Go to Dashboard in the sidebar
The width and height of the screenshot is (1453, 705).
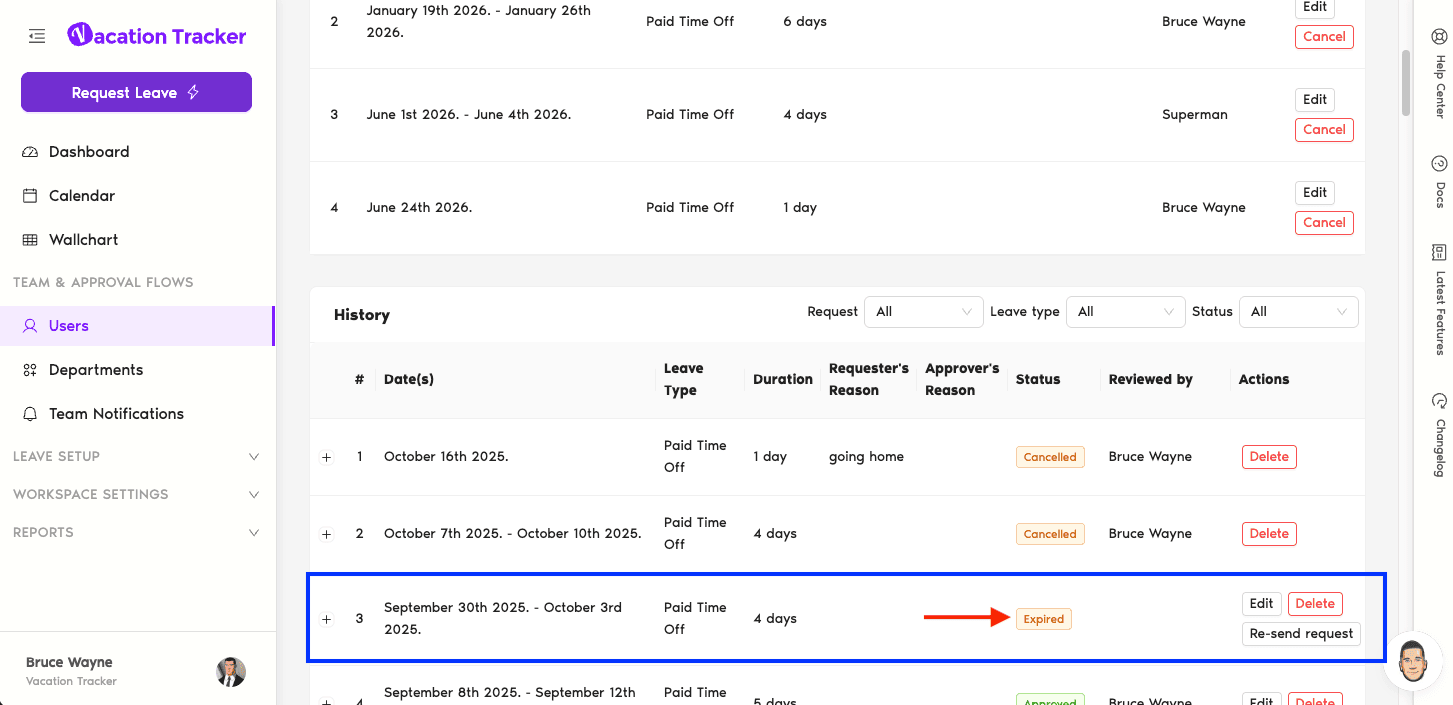tap(89, 152)
